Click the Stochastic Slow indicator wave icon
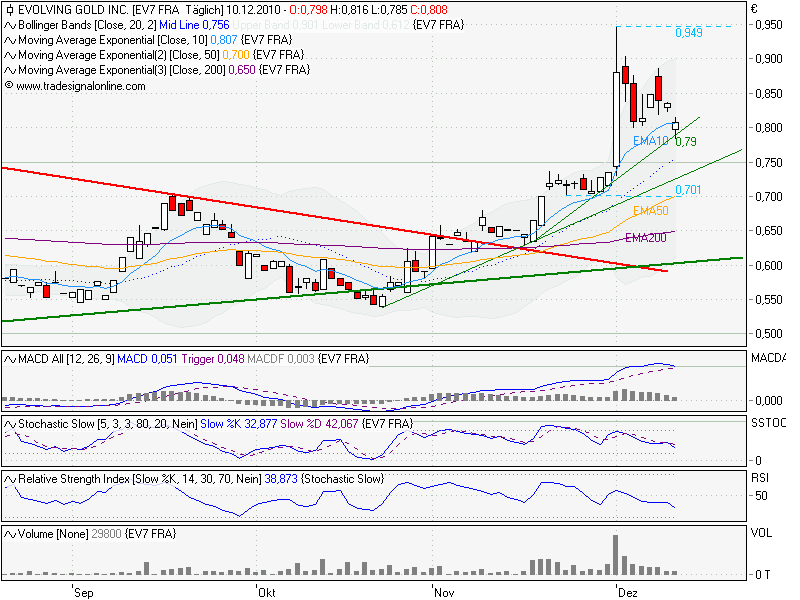The width and height of the screenshot is (800, 600). coord(9,424)
